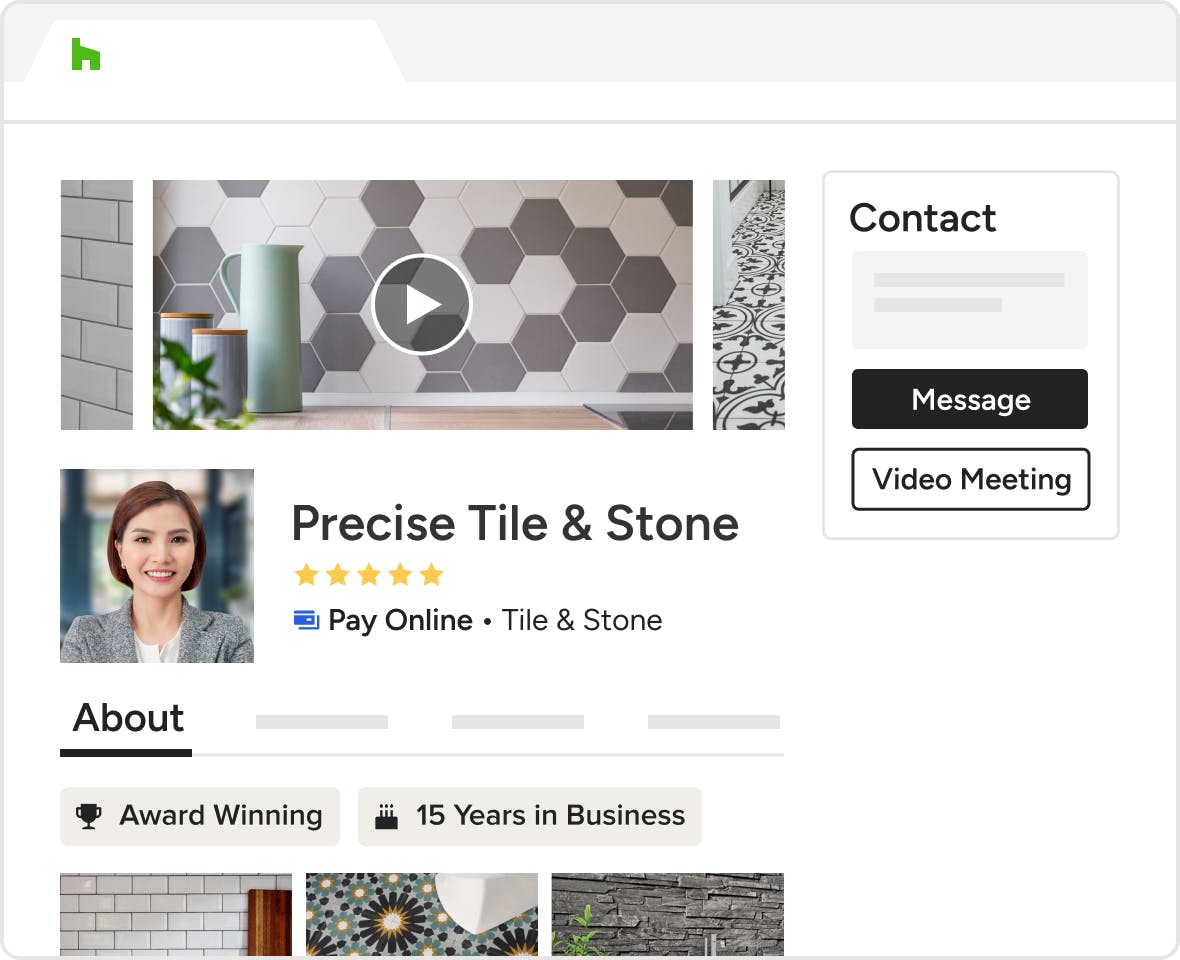The height and width of the screenshot is (960, 1180).
Task: Open the dark stacked stone project thumbnail
Action: (x=667, y=914)
